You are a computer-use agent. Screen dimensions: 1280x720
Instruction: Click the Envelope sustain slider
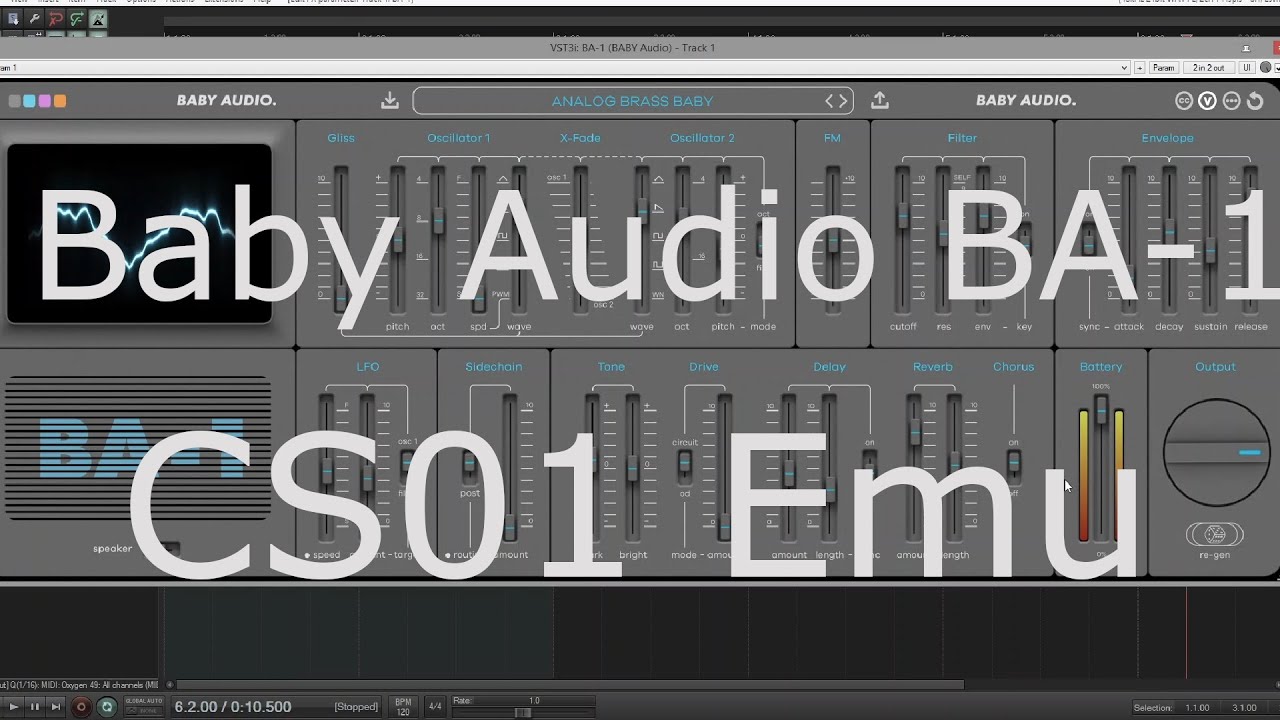pyautogui.click(x=1210, y=240)
